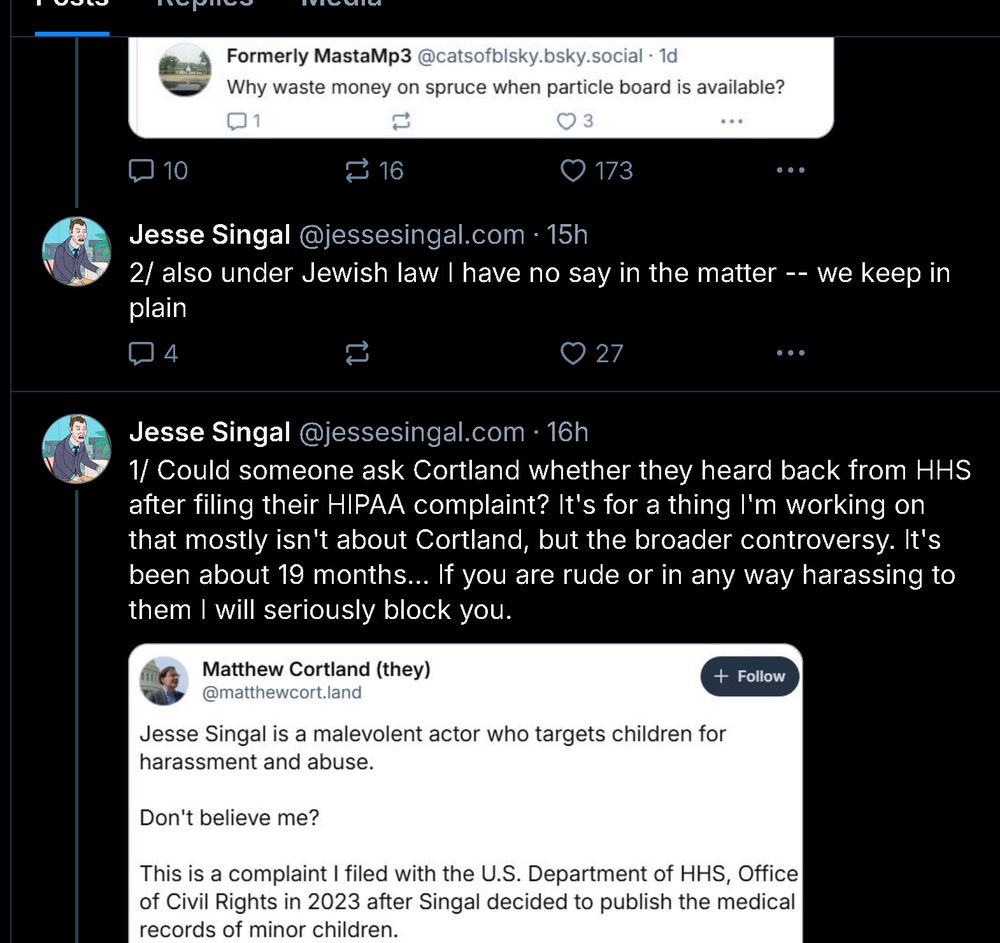Like Jesse Singal's post with 27 likes
Image resolution: width=1000 pixels, height=943 pixels.
[573, 353]
